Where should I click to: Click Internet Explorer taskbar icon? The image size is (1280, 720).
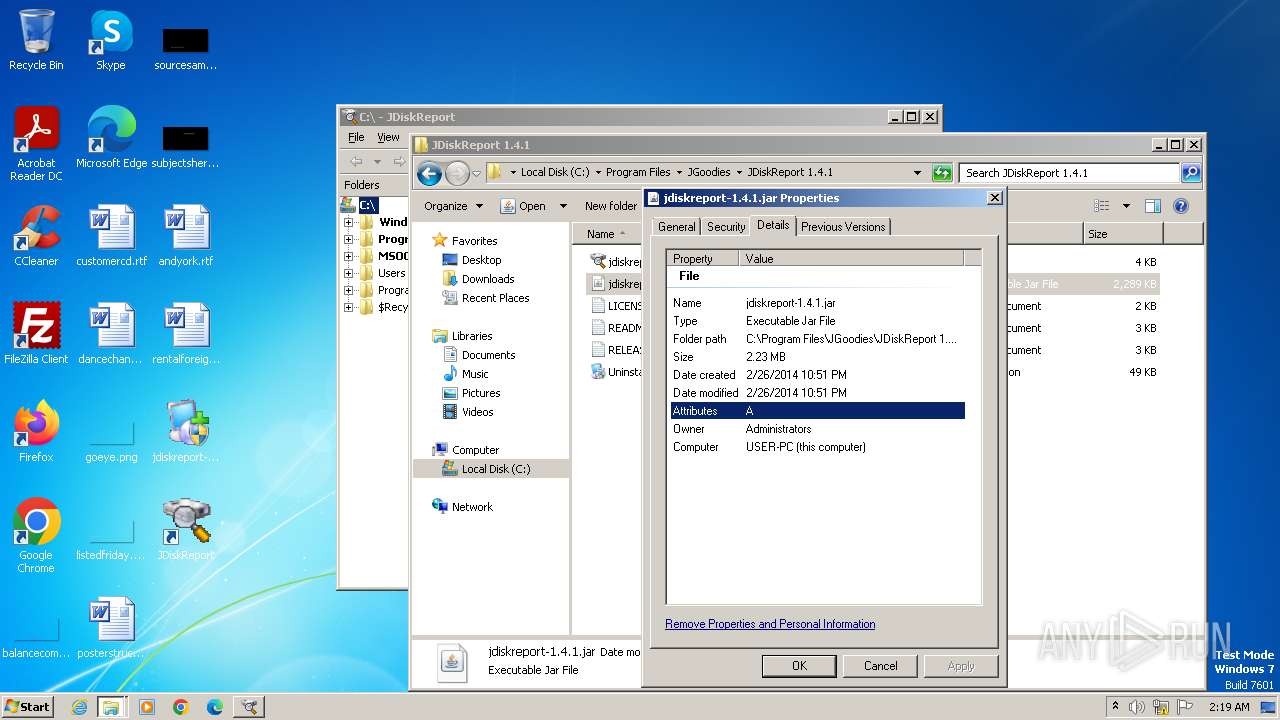[x=79, y=707]
